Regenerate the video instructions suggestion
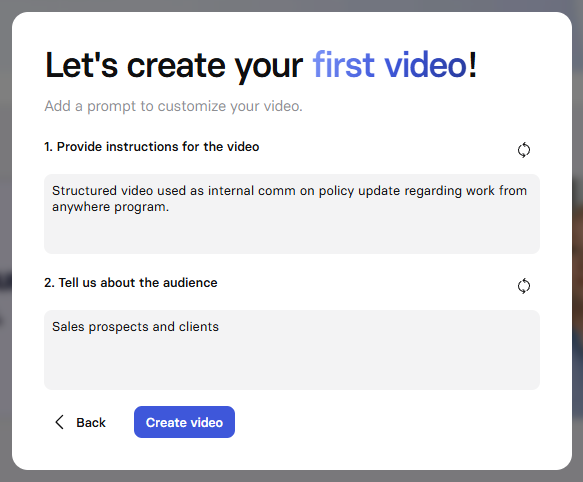The width and height of the screenshot is (583, 482). point(524,150)
